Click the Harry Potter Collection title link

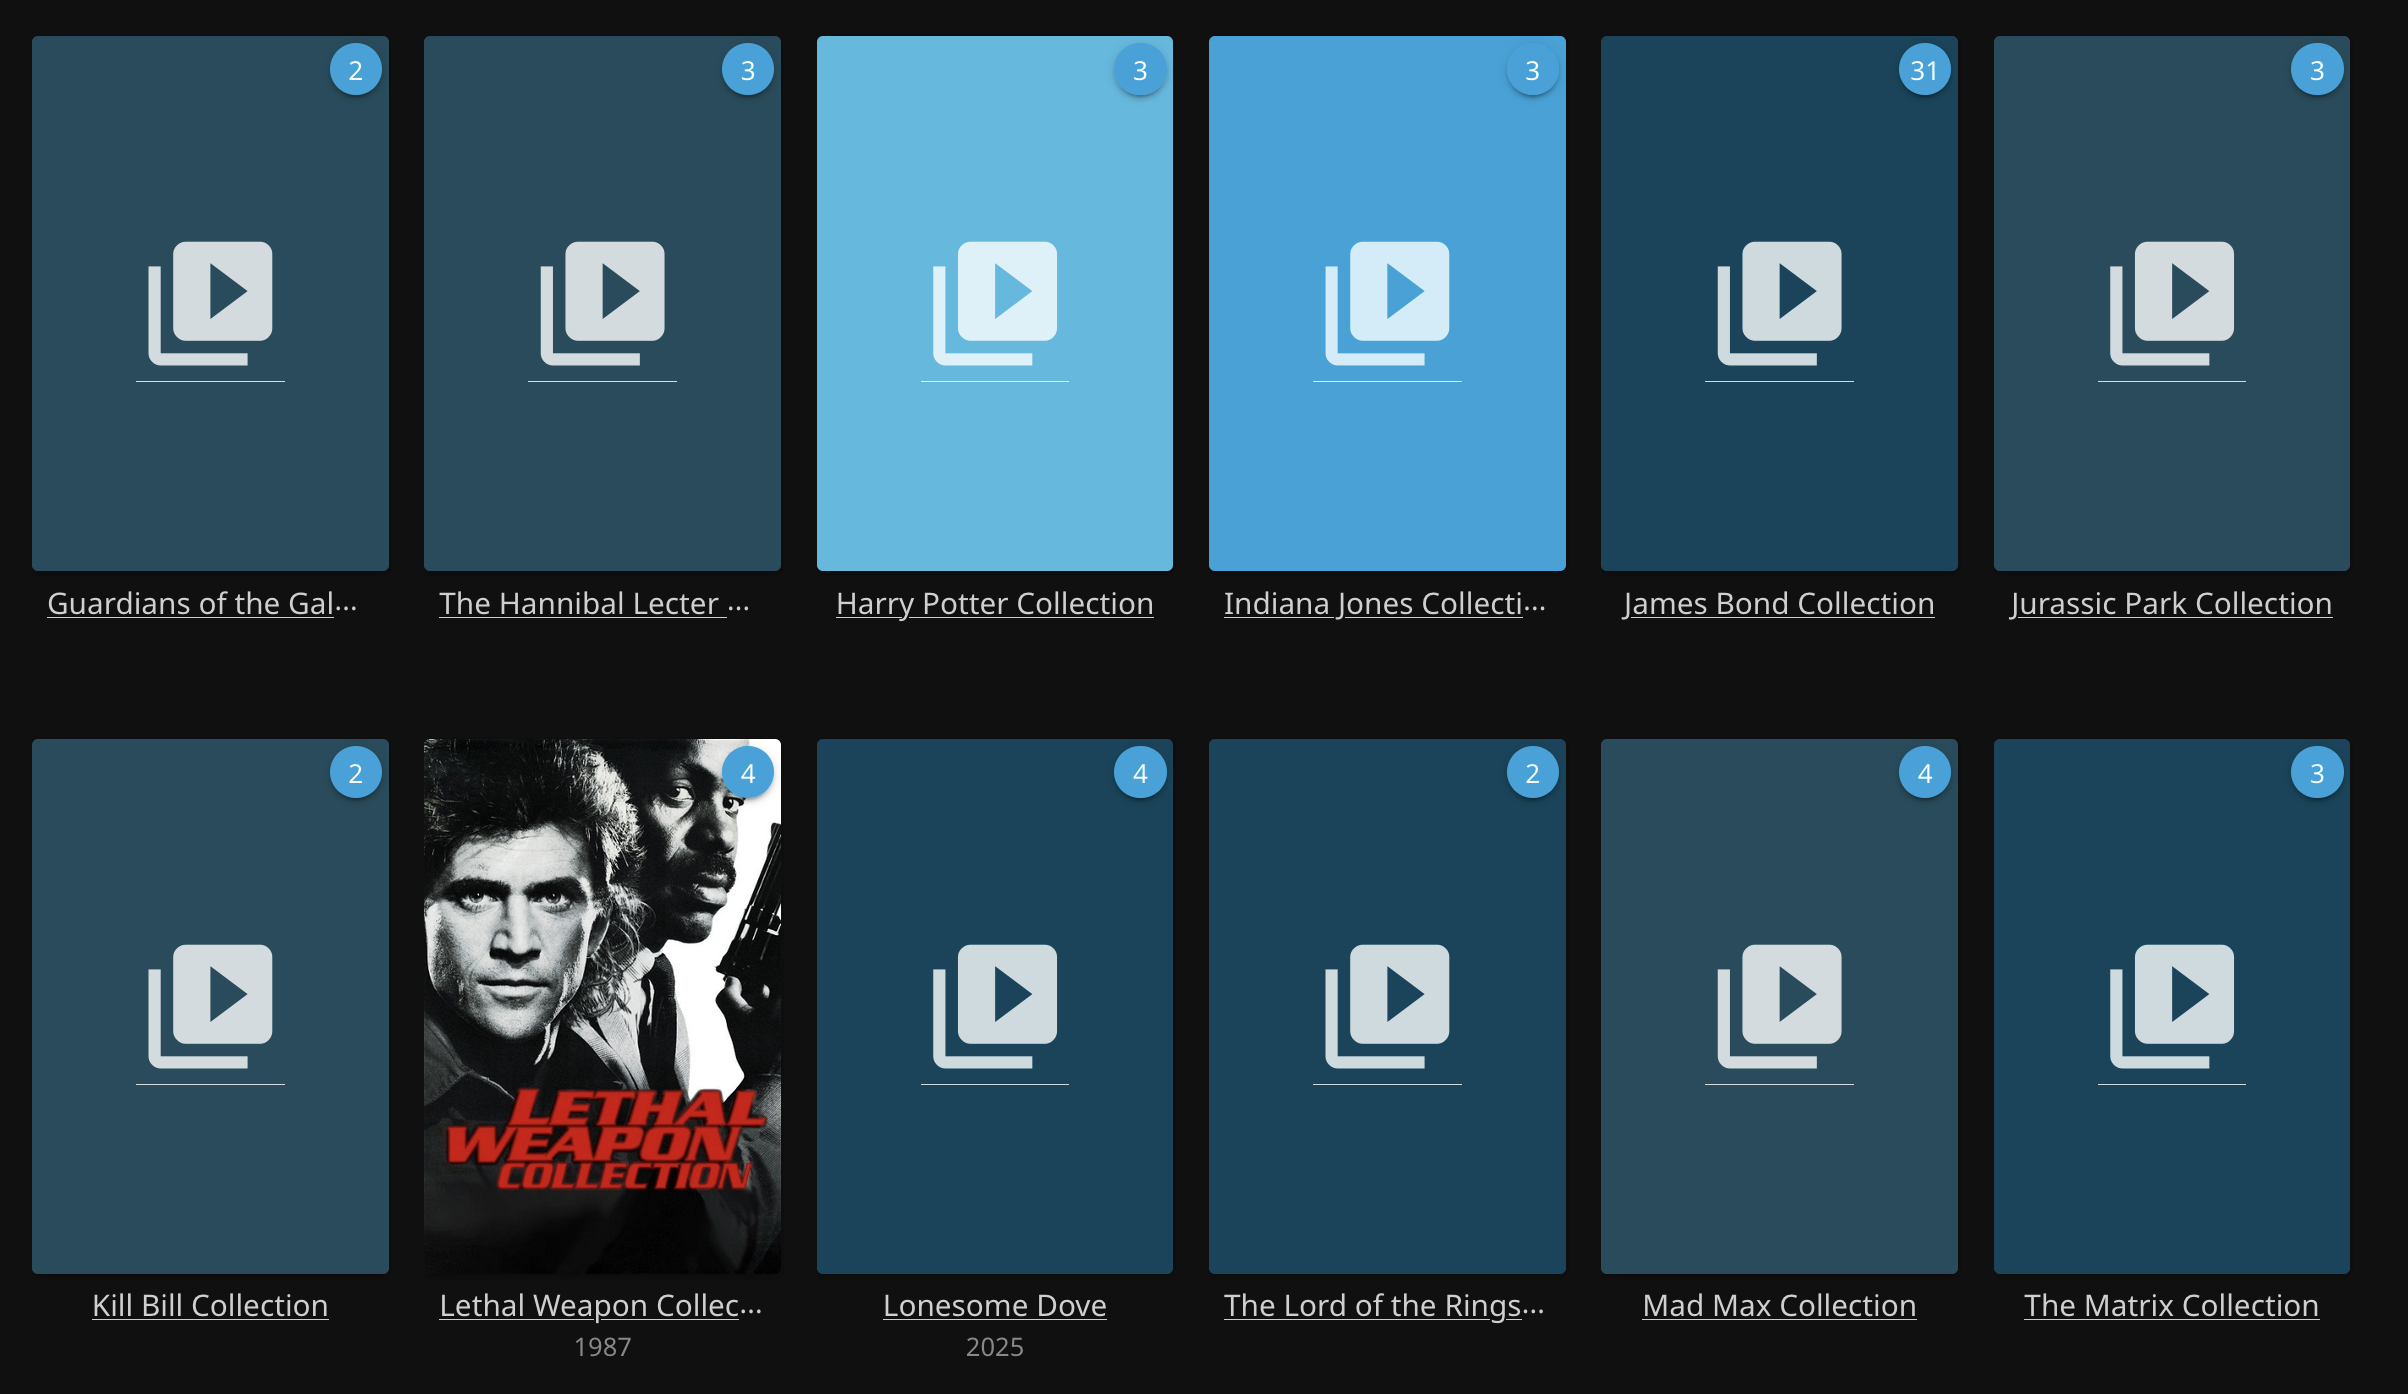tap(994, 604)
